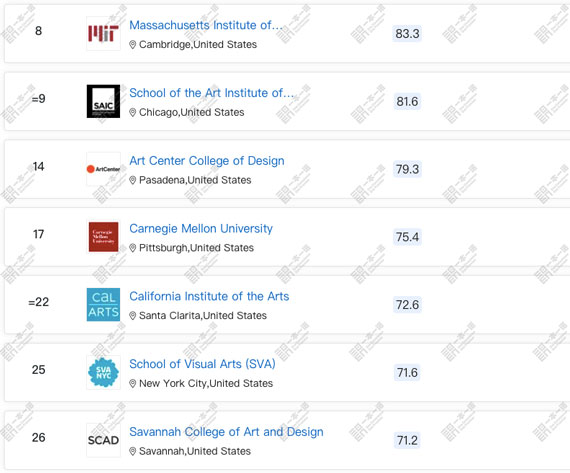Open Savannah College of Art and Design link

click(226, 432)
